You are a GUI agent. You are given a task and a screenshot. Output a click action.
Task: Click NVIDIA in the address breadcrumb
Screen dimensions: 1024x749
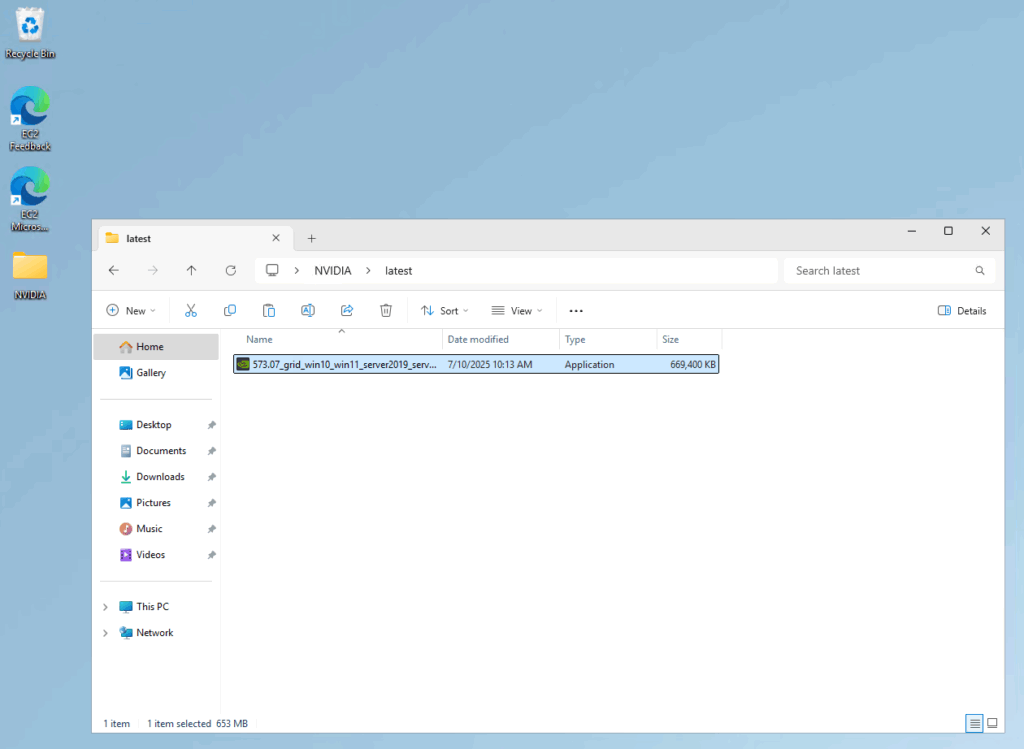tap(333, 270)
